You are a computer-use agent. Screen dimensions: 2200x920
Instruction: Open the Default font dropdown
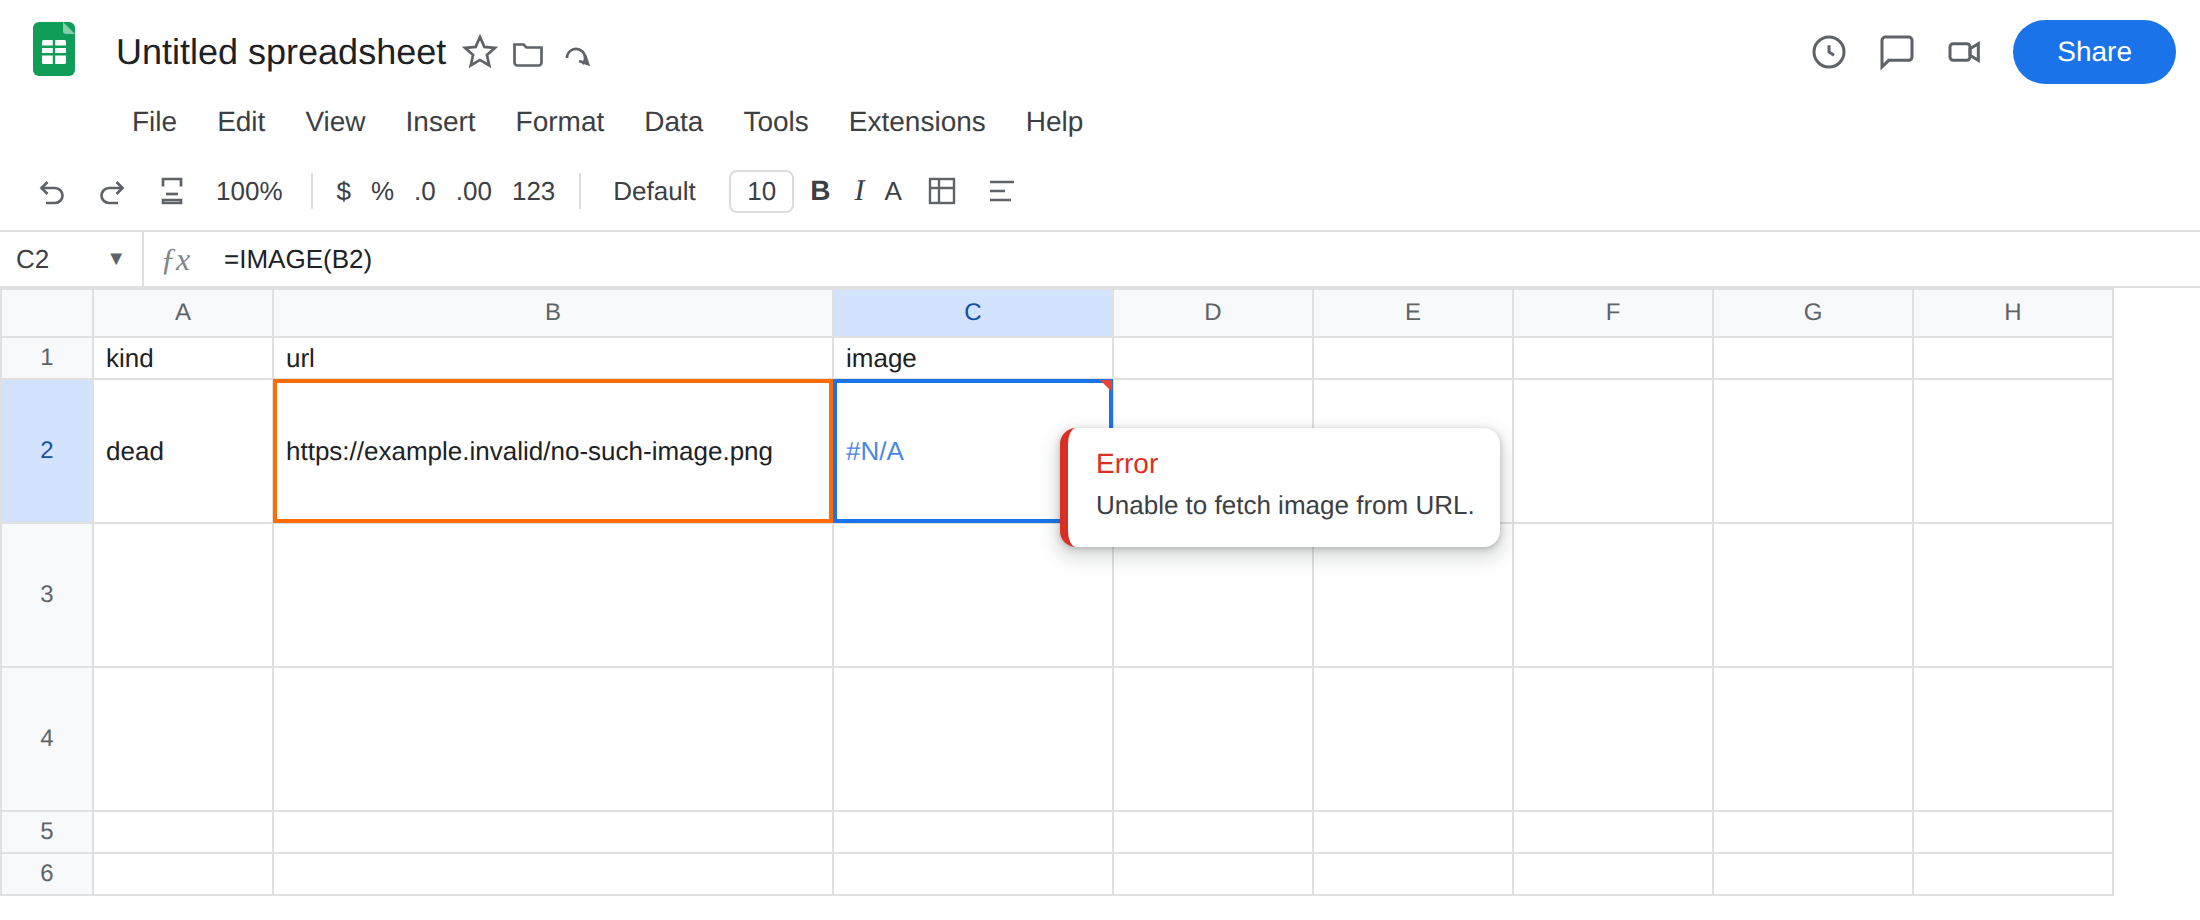click(x=654, y=191)
